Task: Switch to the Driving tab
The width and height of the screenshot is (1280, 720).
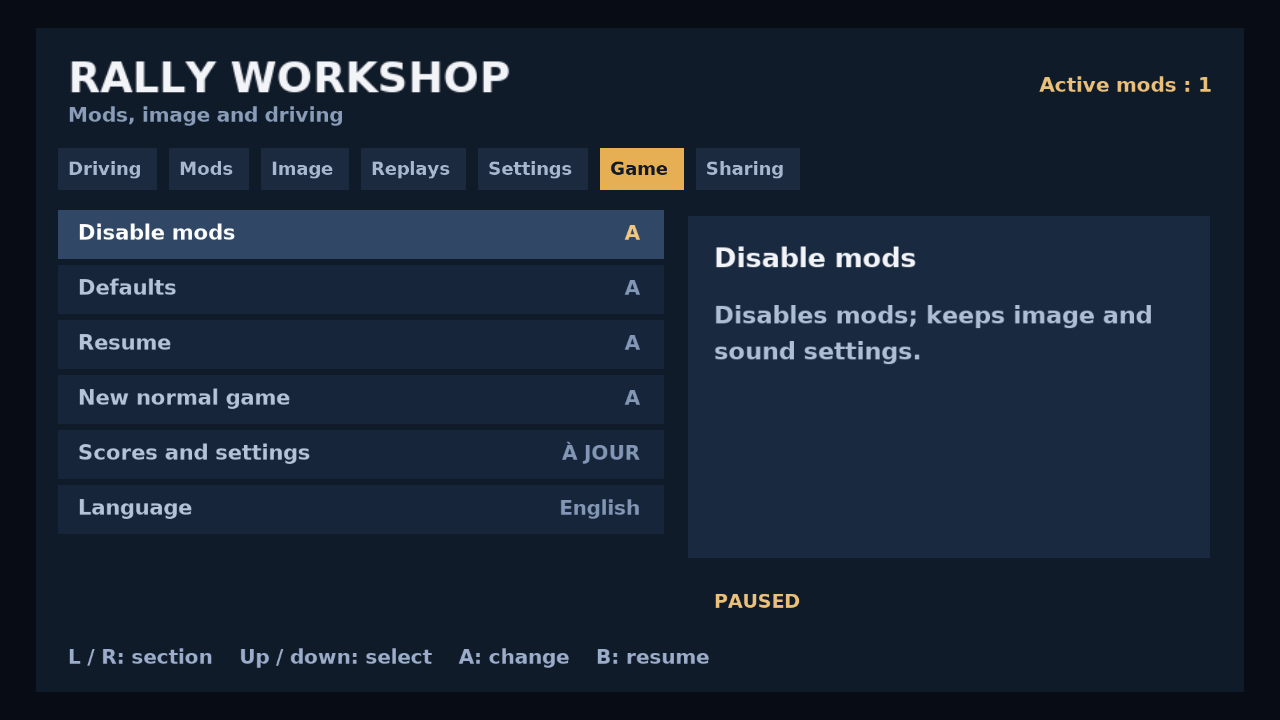Action: [x=107, y=169]
